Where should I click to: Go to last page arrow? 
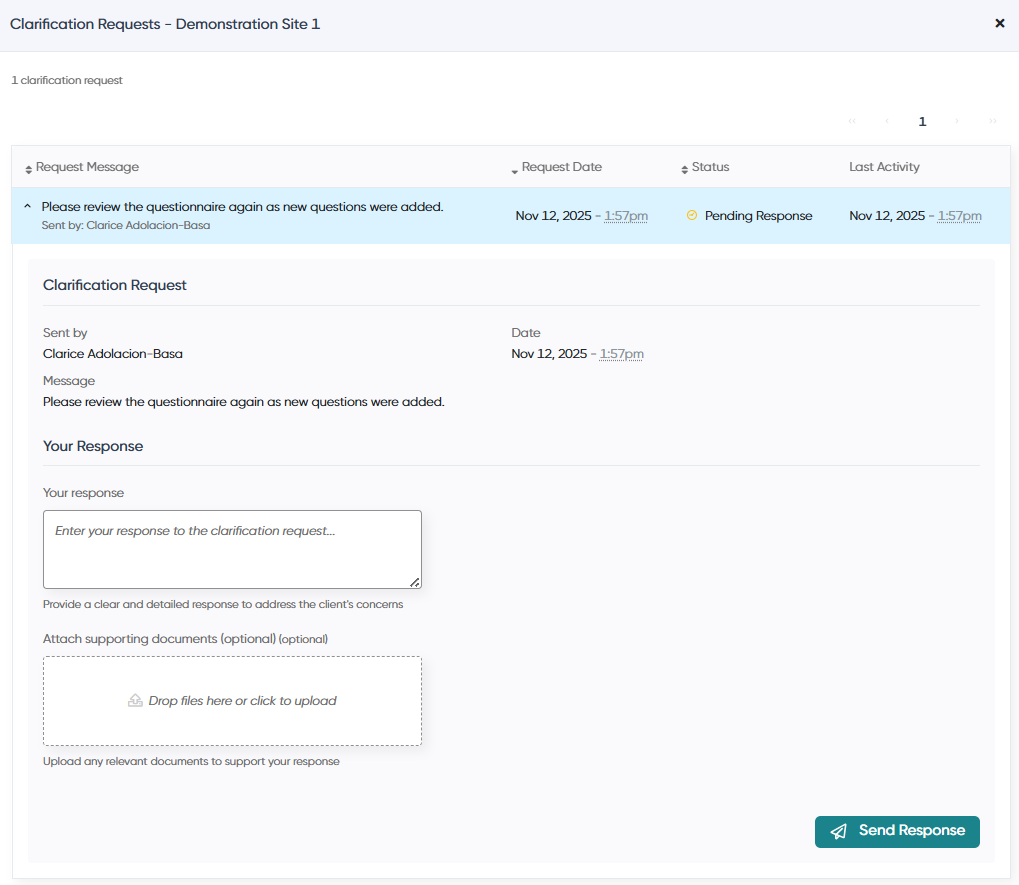[992, 121]
